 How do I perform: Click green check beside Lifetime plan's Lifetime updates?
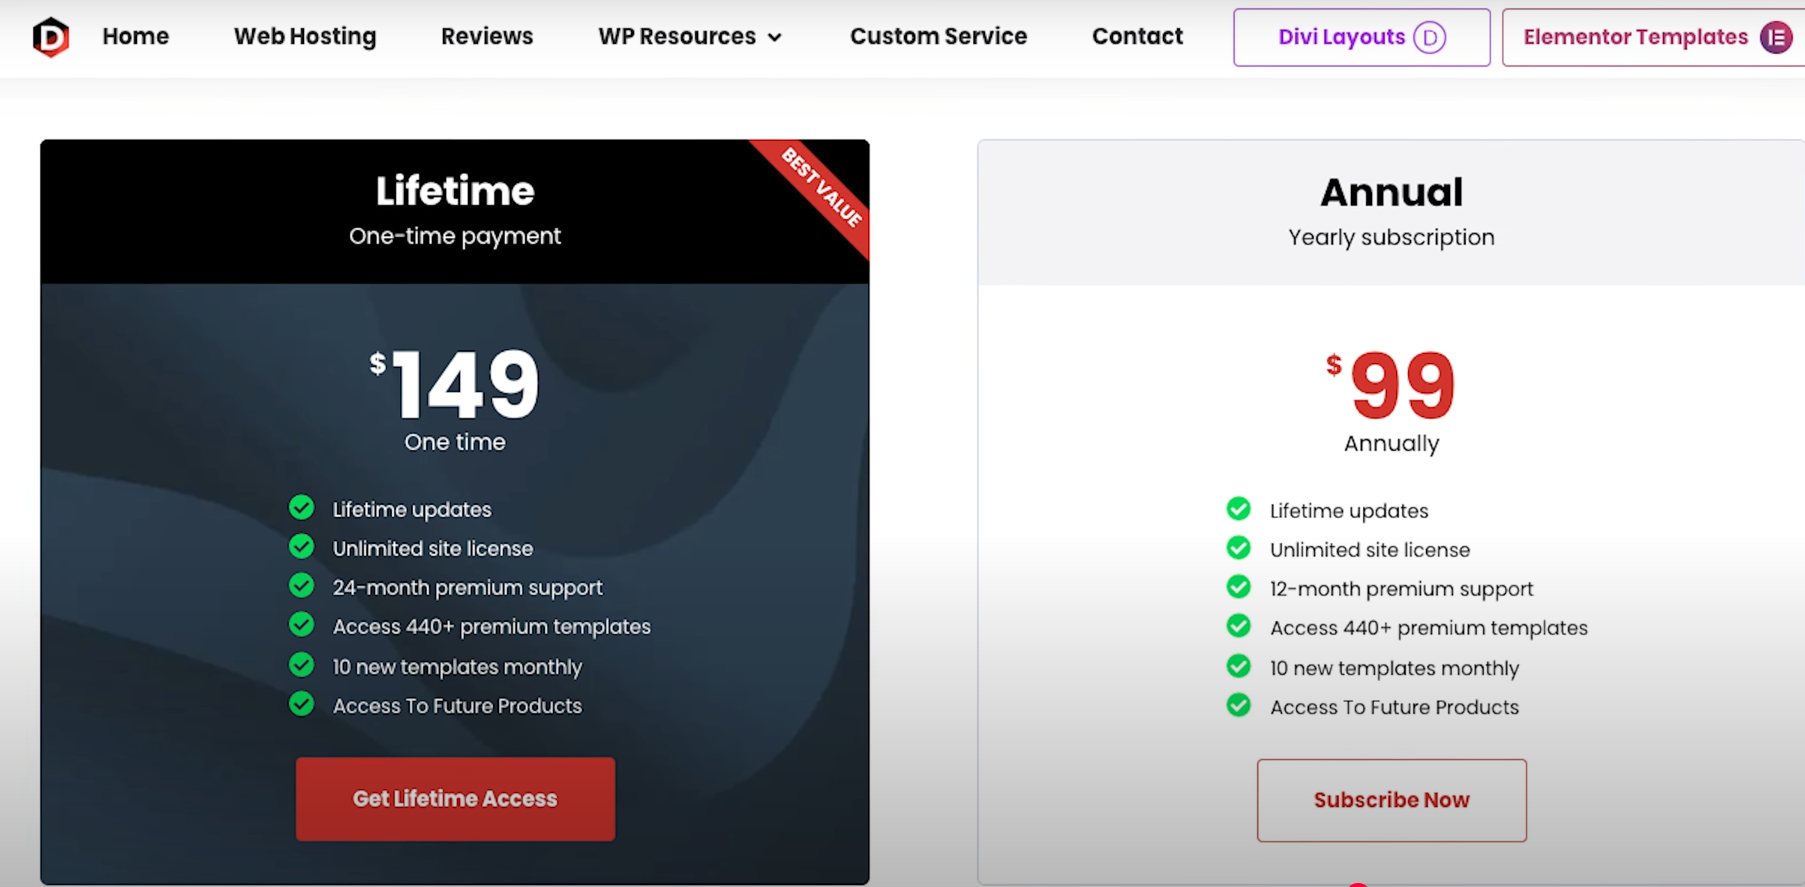[301, 508]
